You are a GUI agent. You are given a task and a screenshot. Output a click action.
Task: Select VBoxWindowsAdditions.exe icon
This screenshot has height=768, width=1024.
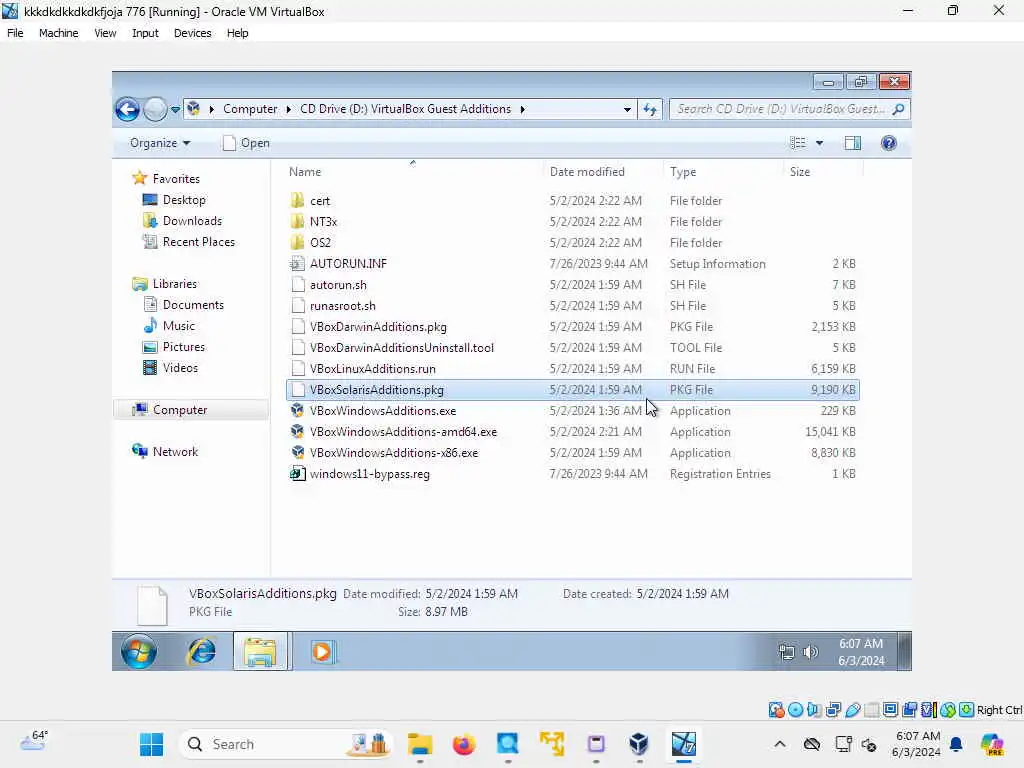[x=297, y=410]
